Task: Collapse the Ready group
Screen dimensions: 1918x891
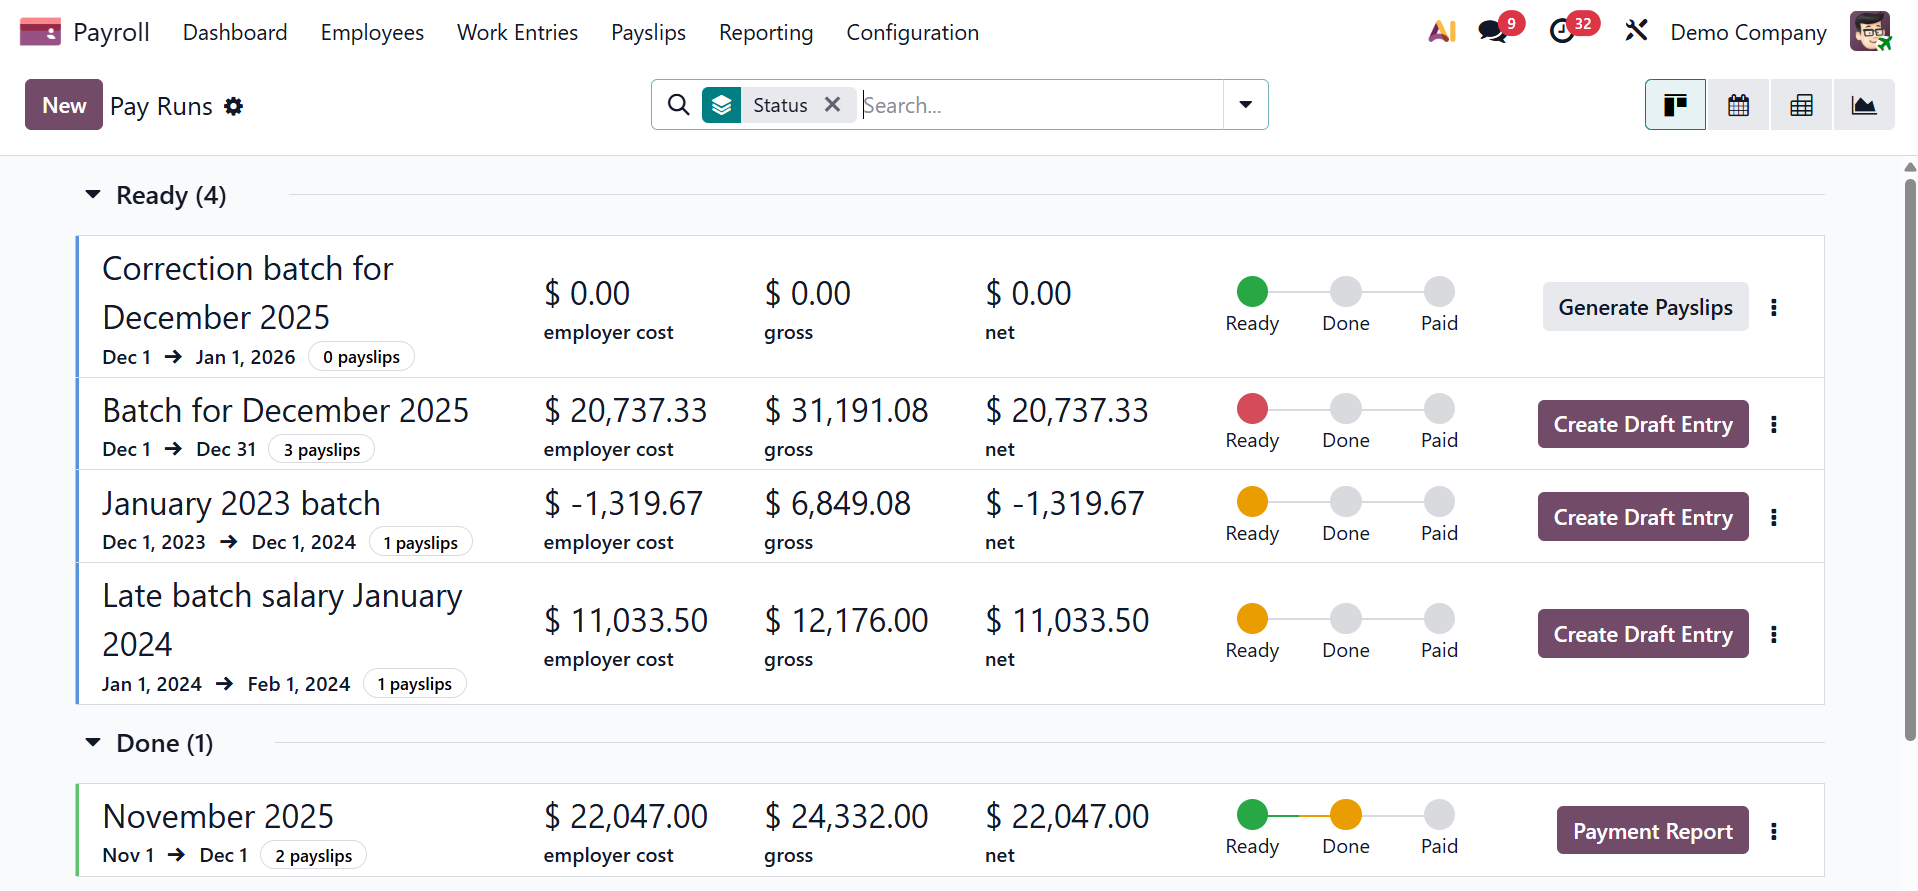Action: (x=94, y=195)
